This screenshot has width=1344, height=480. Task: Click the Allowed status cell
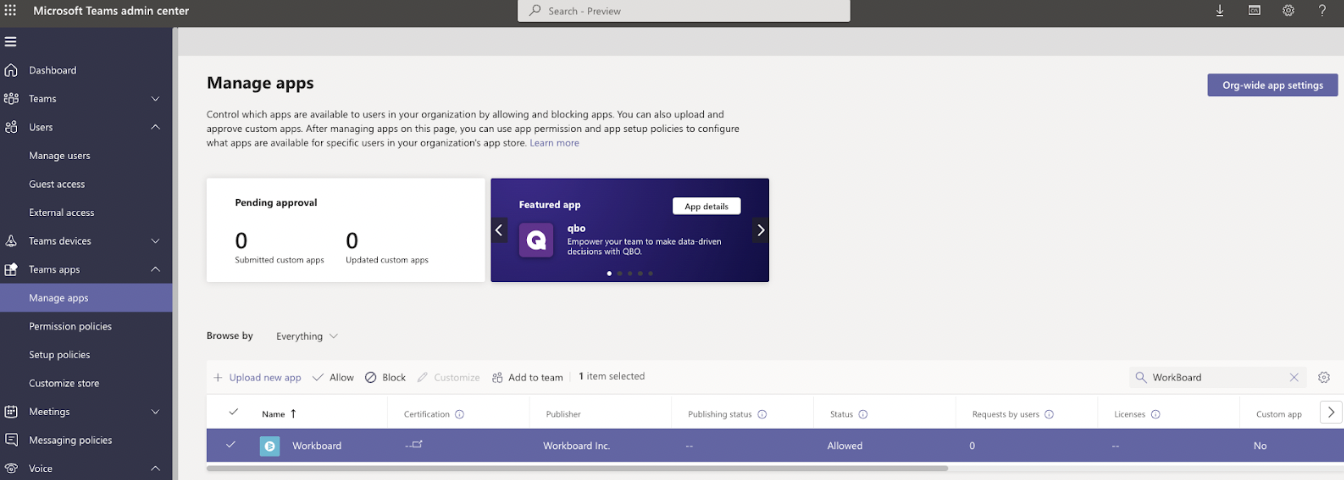pos(845,446)
